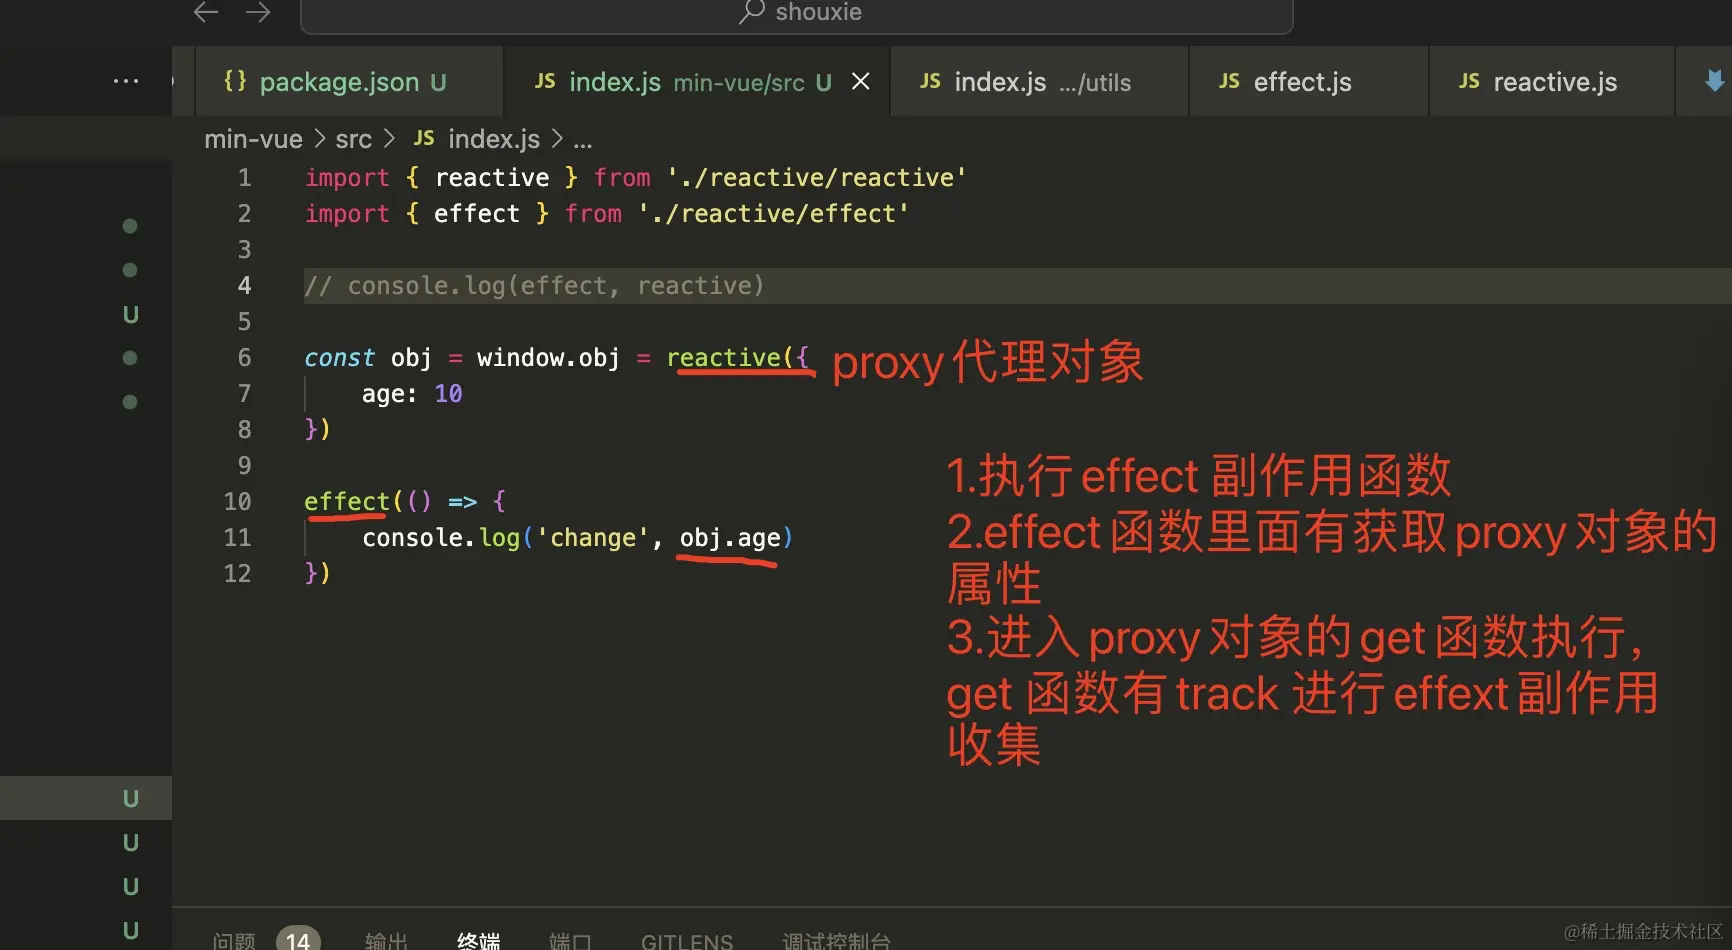
Task: Open the 输出 (Output) panel tab
Action: click(386, 941)
